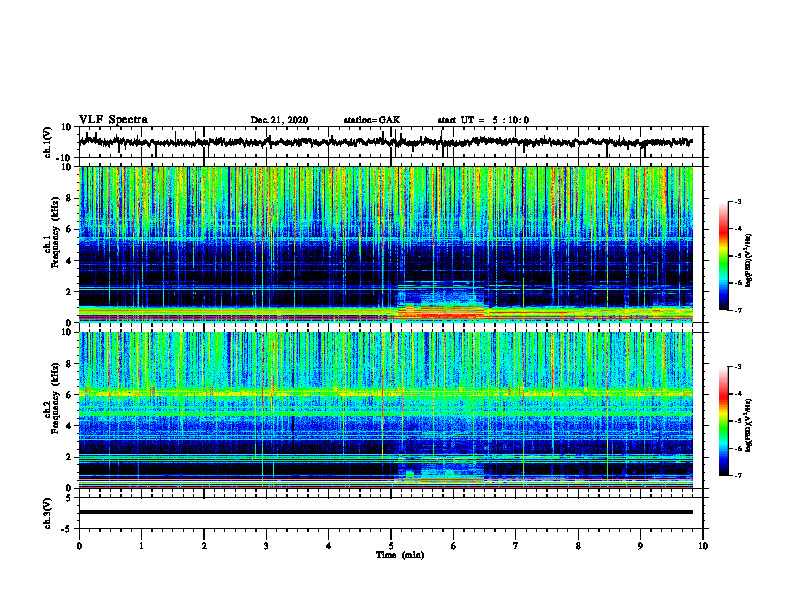This screenshot has width=792, height=612.
Task: Click the ch.2 color bar units label
Action: tap(749, 425)
